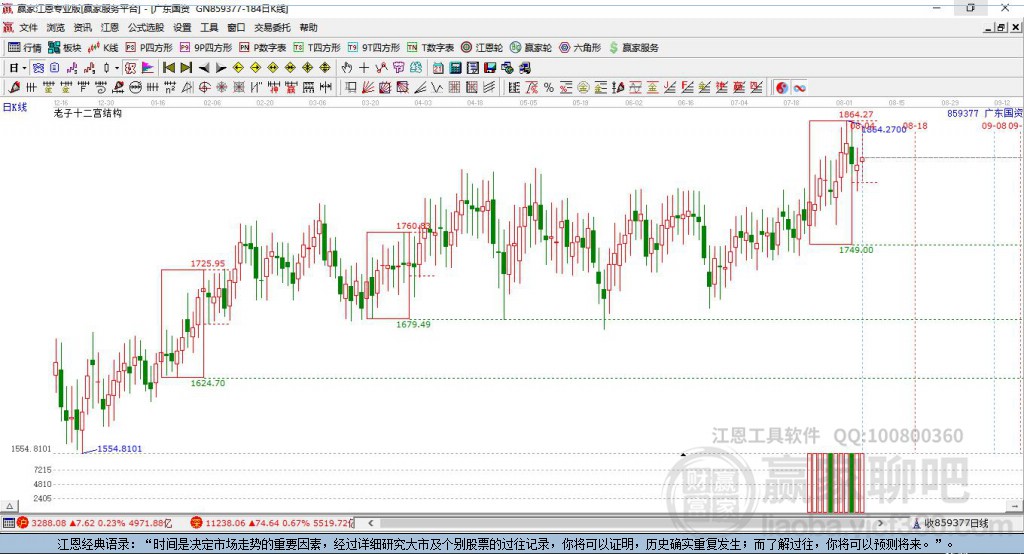Expand the 日 period dropdown arrow

[24, 68]
